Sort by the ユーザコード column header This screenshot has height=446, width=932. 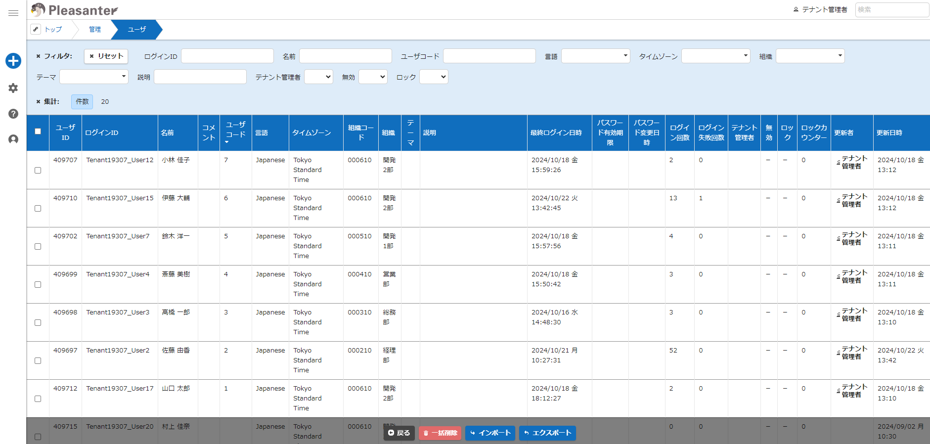click(x=235, y=132)
